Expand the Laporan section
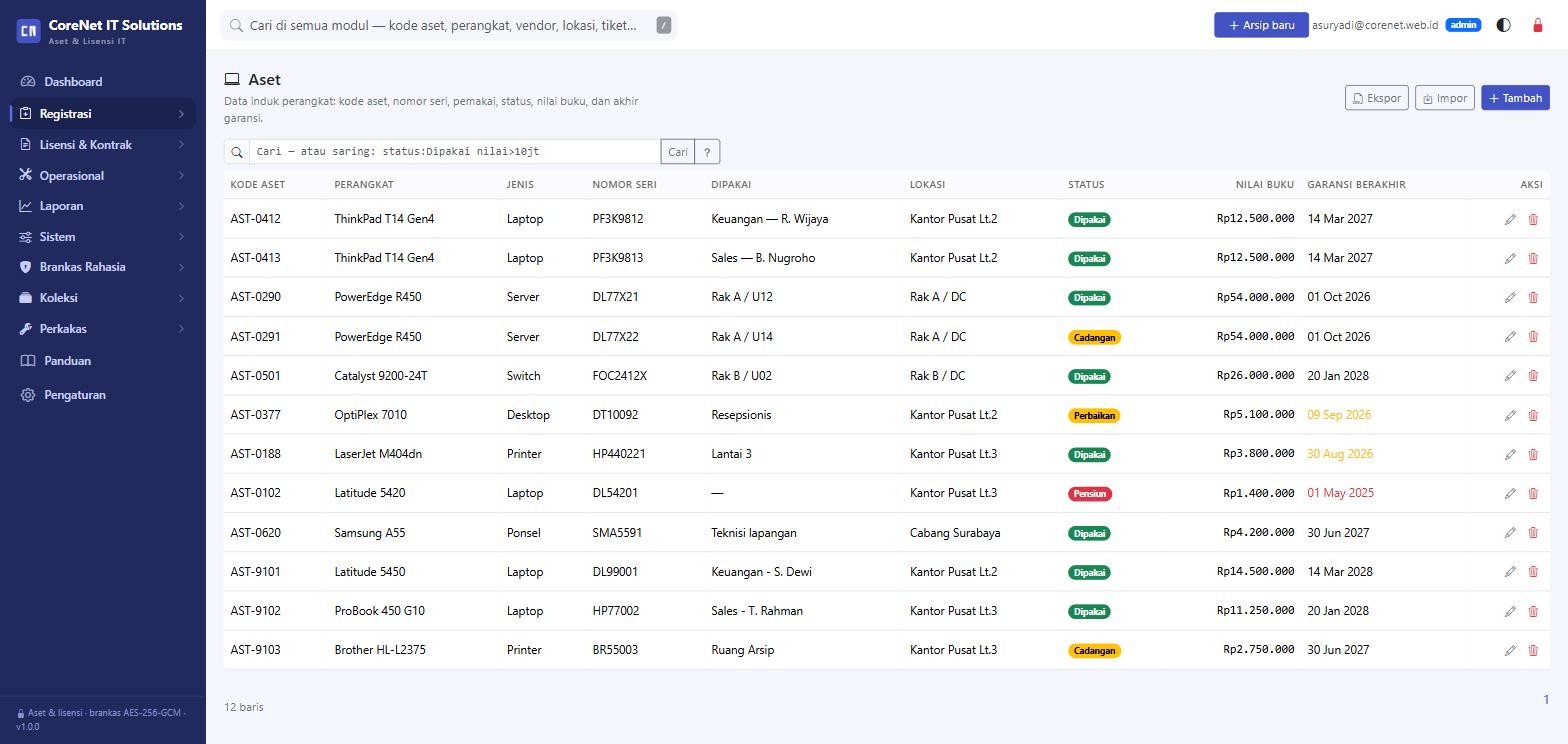 pos(103,206)
